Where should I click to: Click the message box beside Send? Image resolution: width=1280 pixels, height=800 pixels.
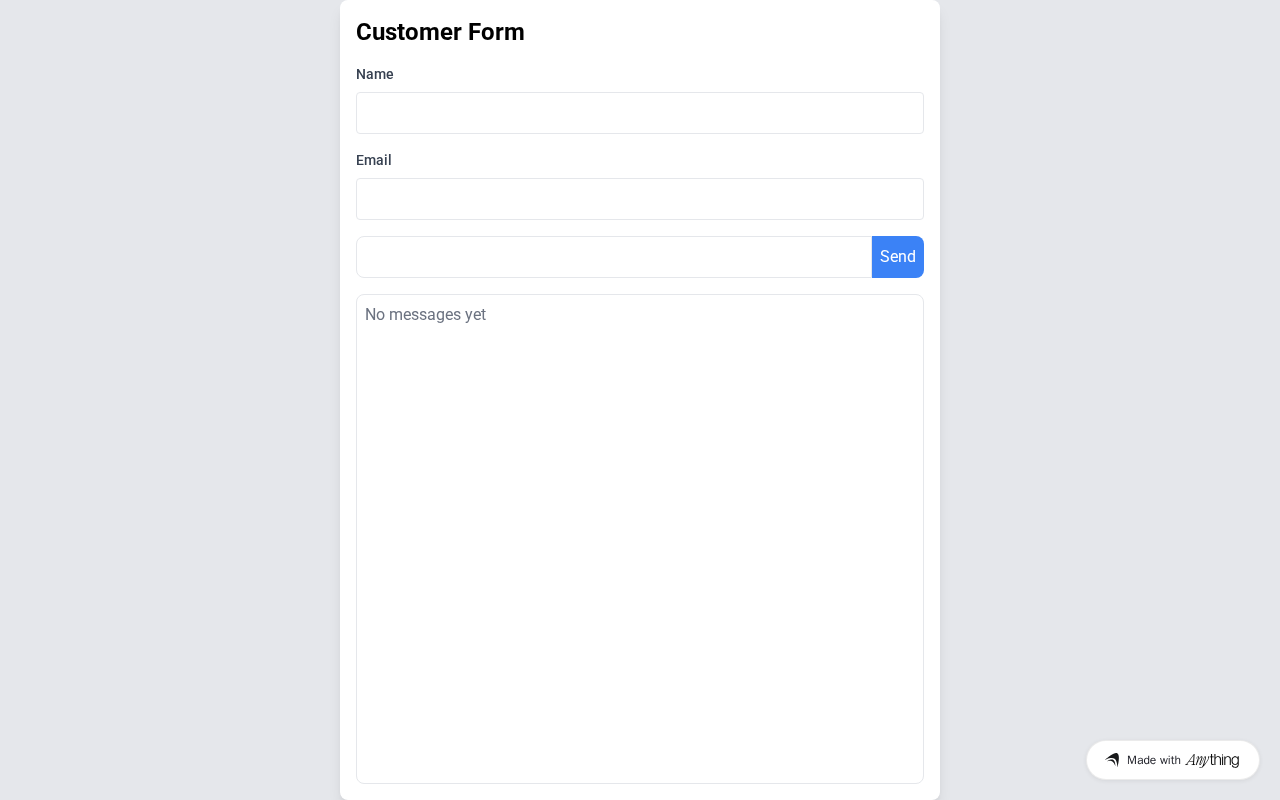click(614, 257)
